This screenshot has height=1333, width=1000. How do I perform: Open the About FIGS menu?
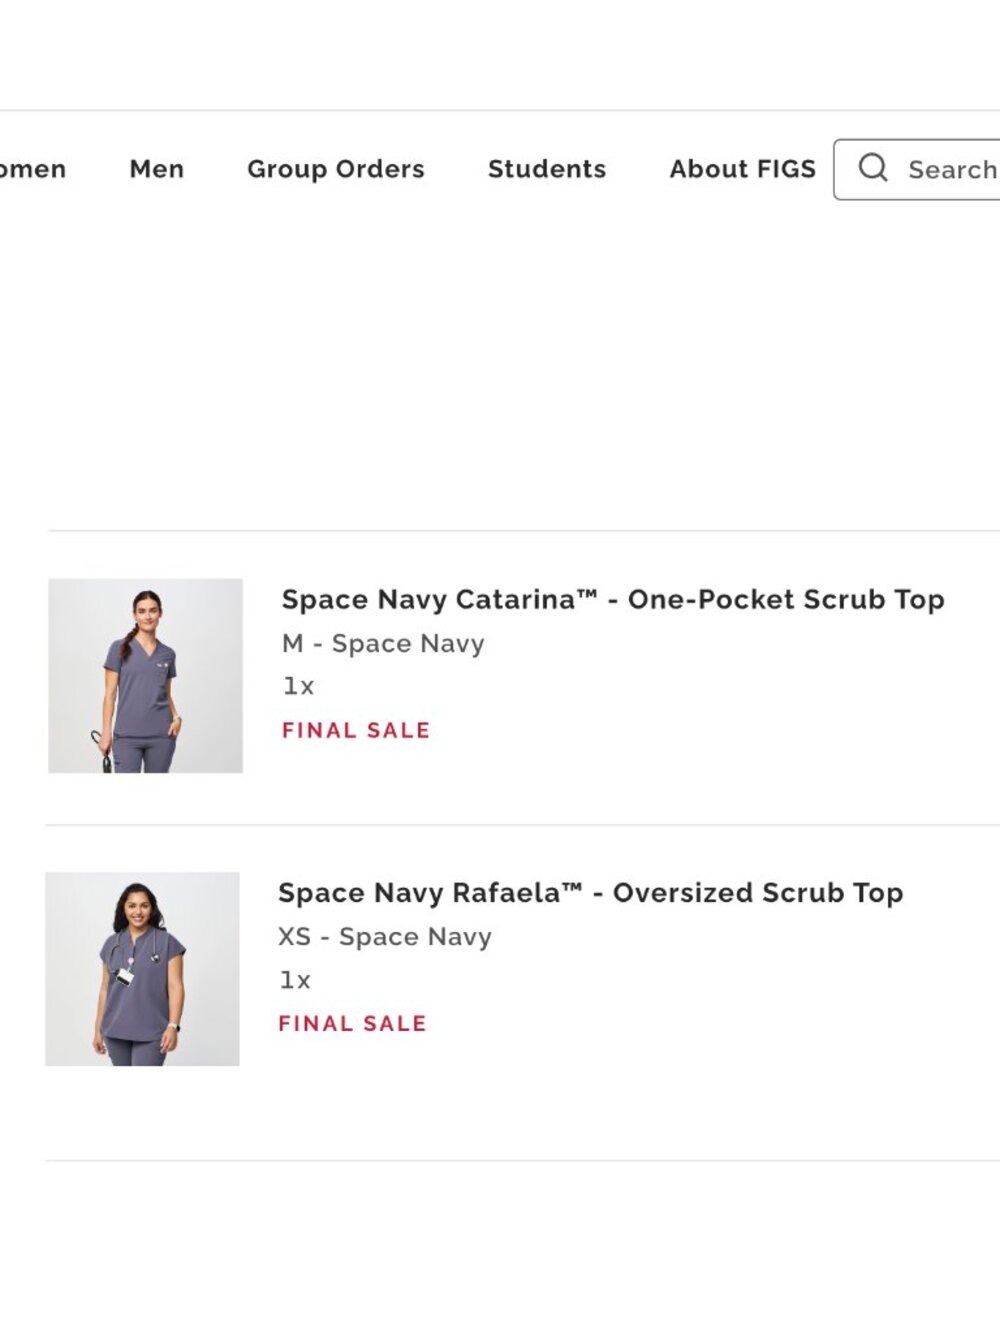(x=743, y=169)
